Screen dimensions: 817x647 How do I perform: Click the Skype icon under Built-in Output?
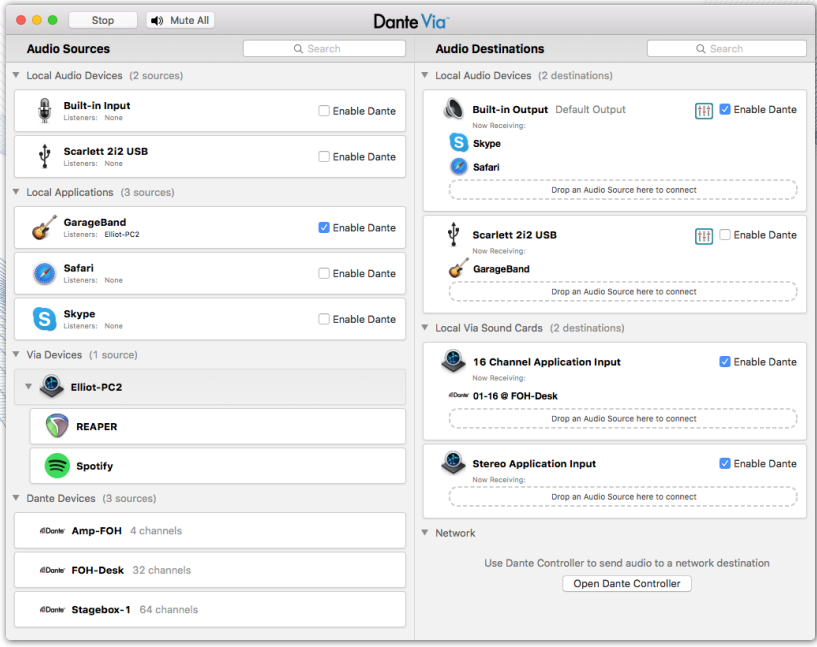pyautogui.click(x=458, y=143)
